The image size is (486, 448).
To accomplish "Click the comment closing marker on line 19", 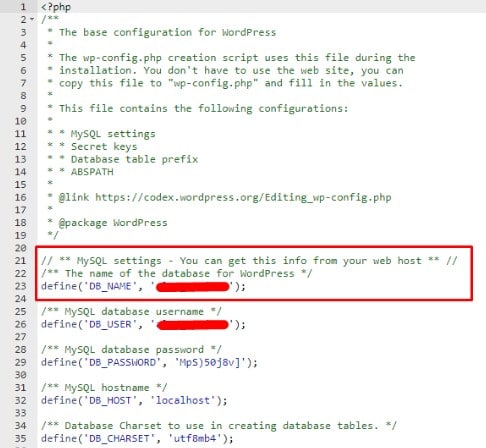I will point(53,235).
